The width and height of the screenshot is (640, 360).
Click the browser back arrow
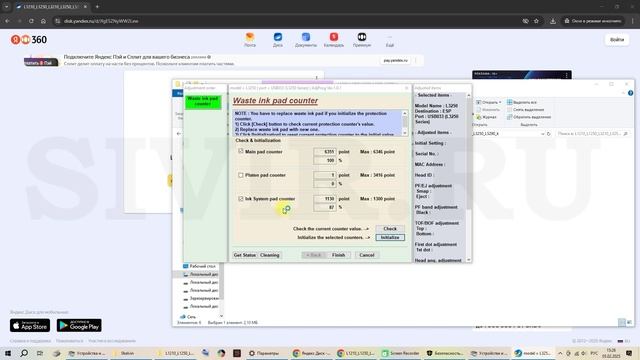[x=7, y=21]
